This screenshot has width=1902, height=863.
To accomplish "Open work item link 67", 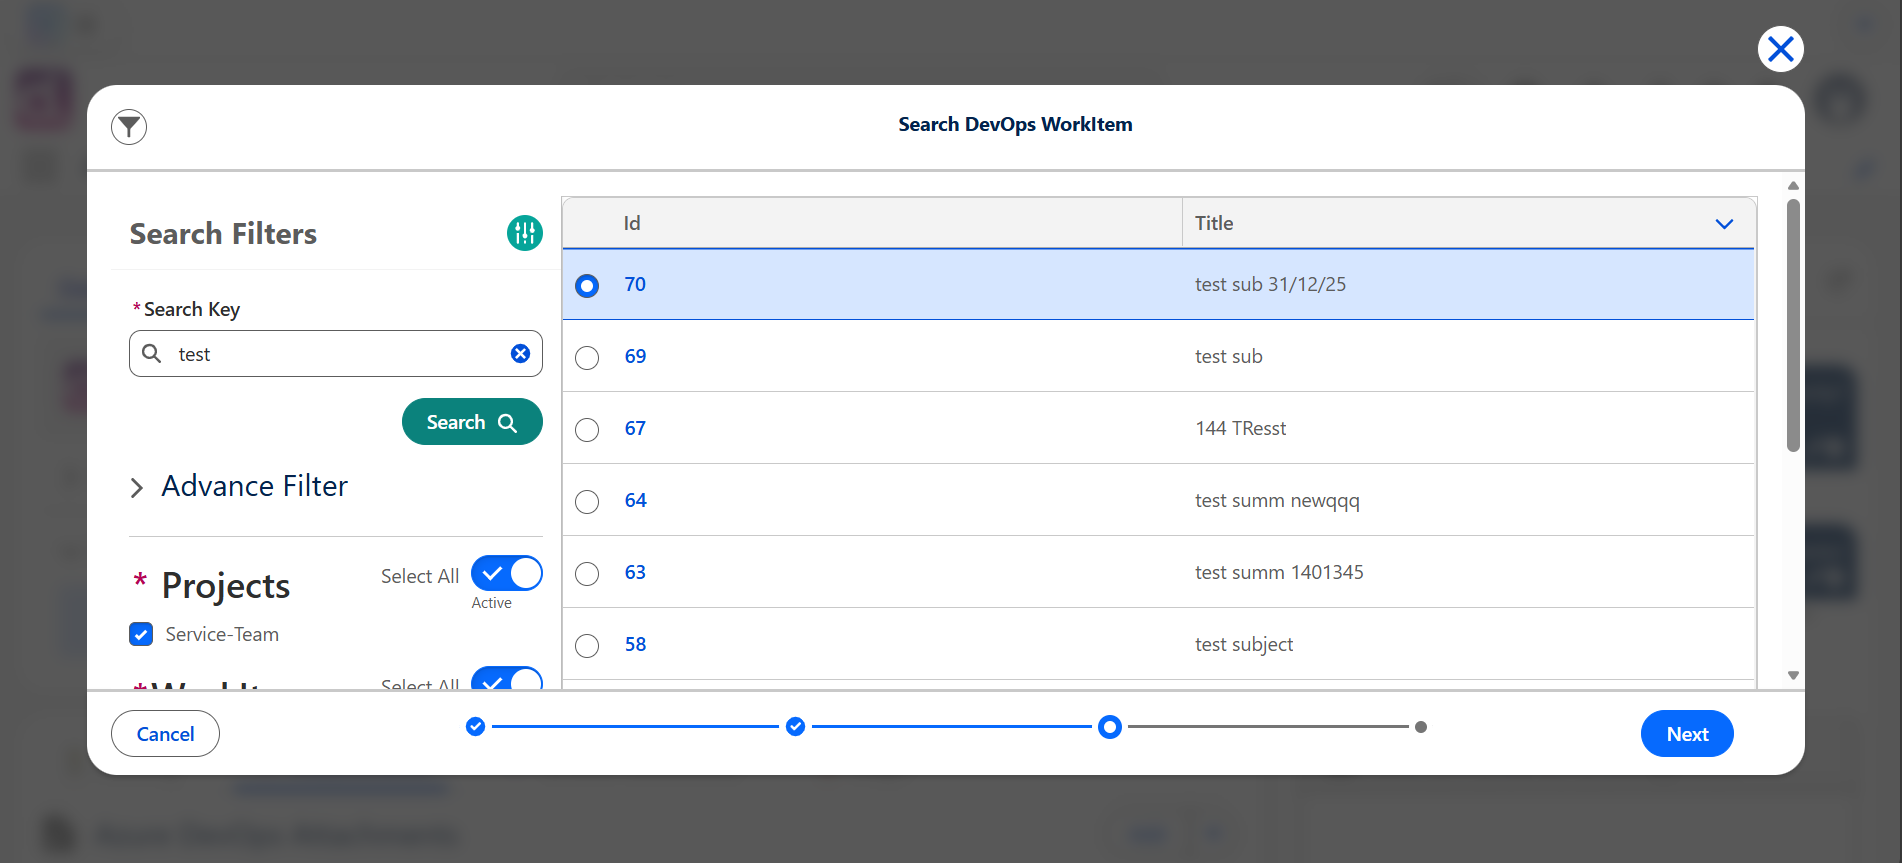I will [635, 428].
